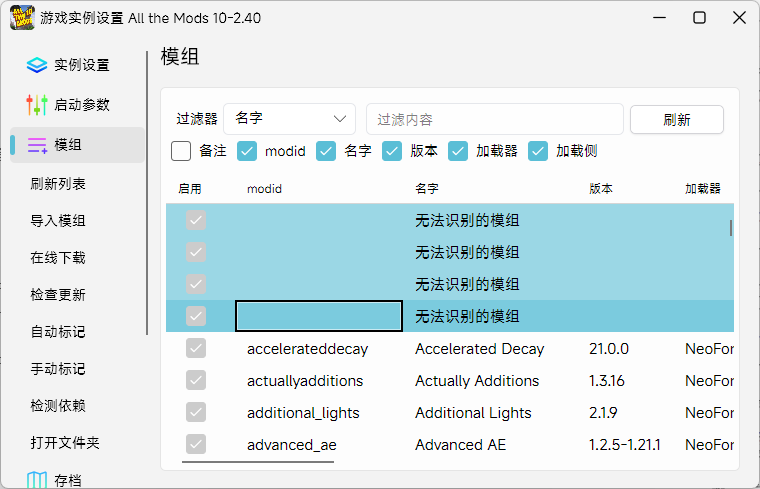
Task: Toggle the 版本 column checkbox
Action: point(392,151)
